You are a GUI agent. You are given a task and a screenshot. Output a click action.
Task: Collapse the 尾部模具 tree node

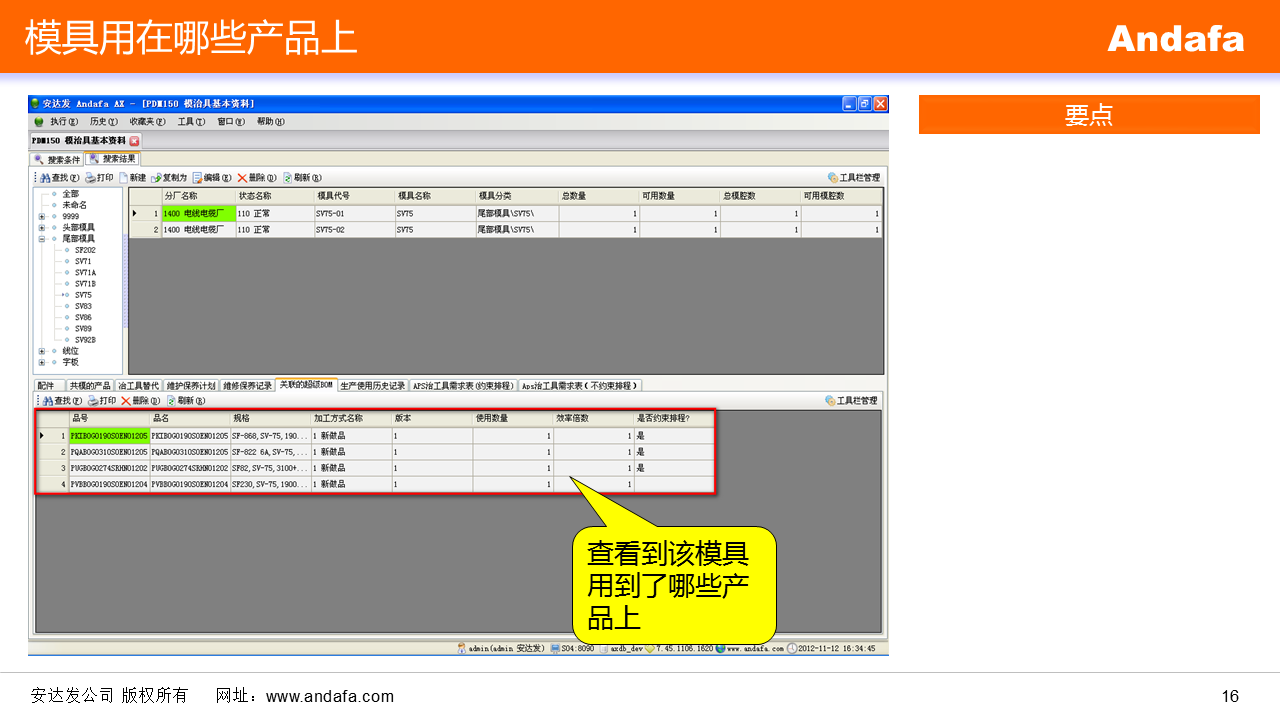click(41, 239)
